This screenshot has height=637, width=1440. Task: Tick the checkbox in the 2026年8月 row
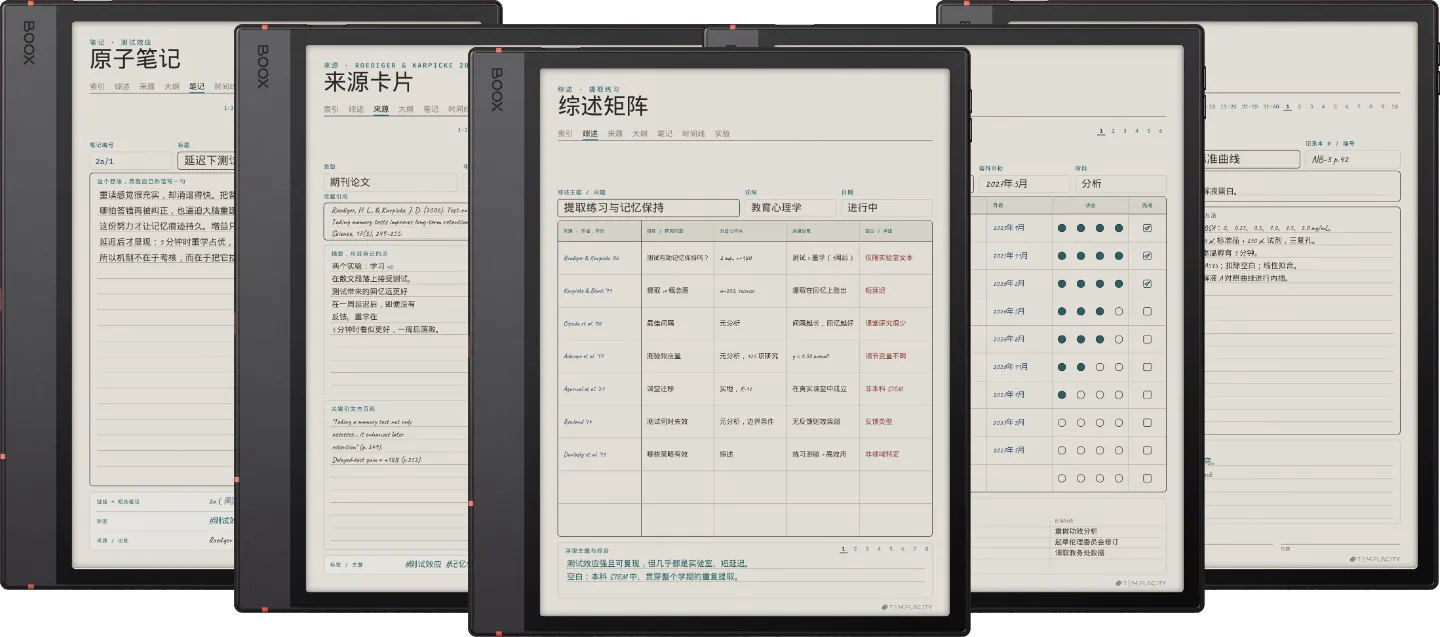point(1147,339)
